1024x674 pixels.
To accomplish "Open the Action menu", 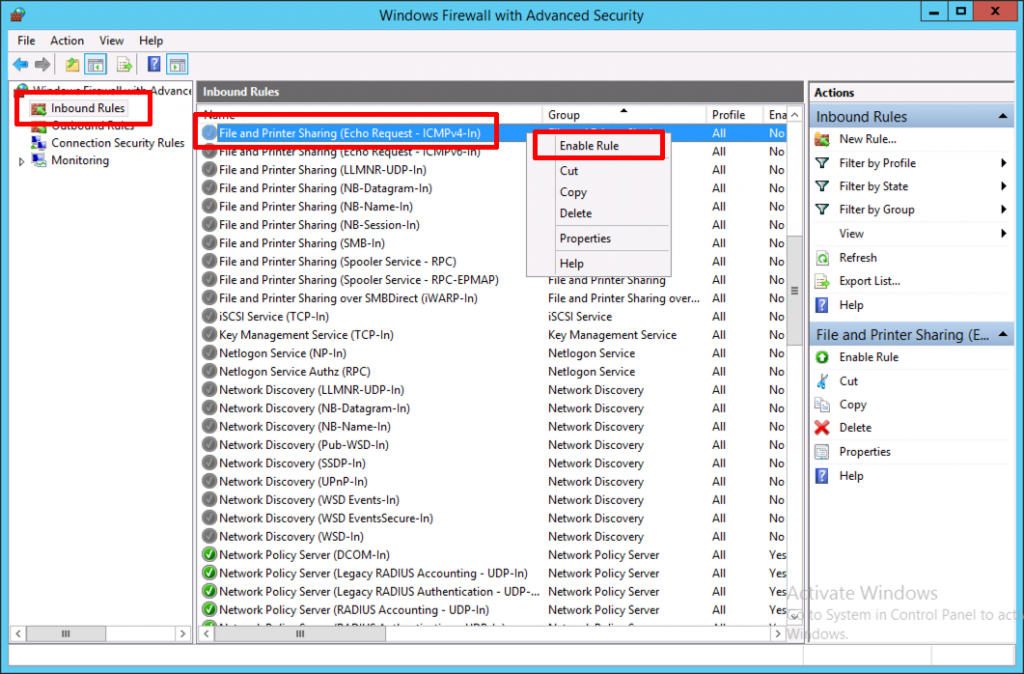I will (x=66, y=40).
